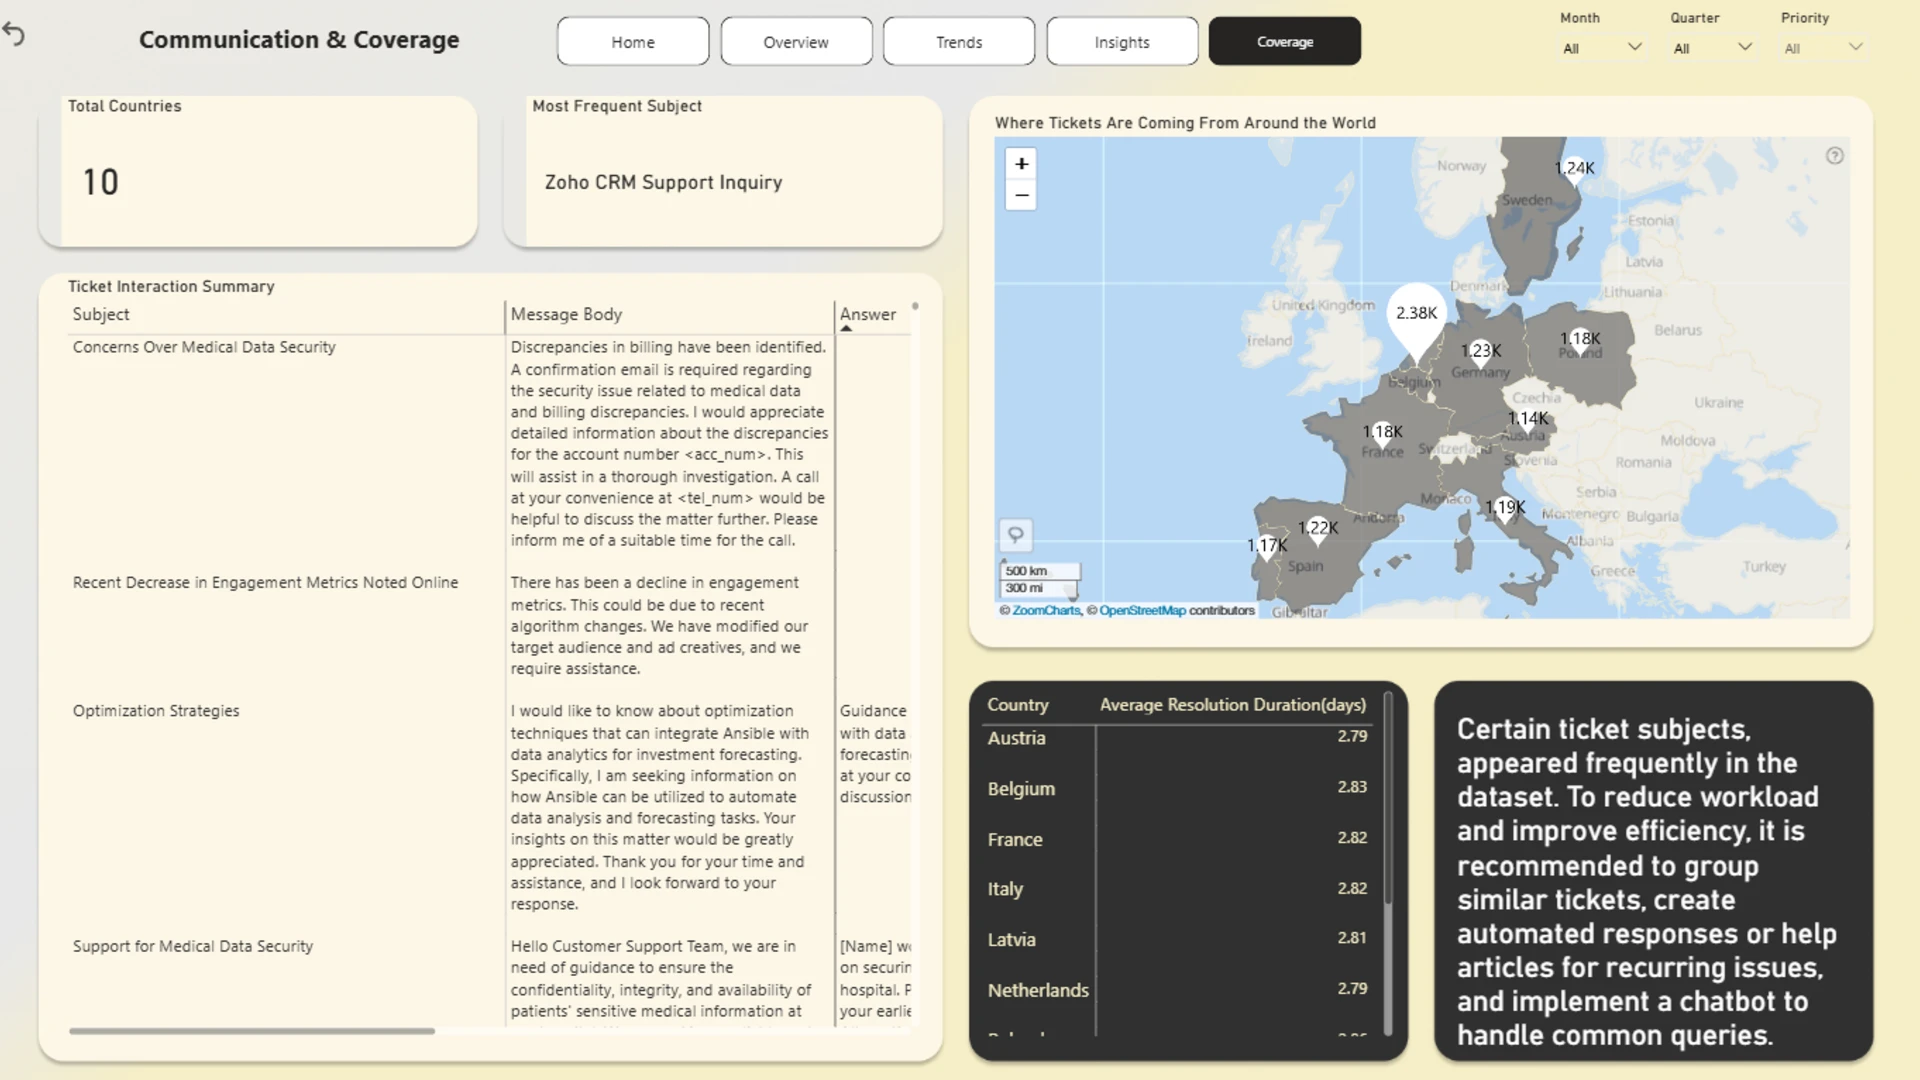1920x1080 pixels.
Task: Open the Month filter dropdown
Action: pyautogui.click(x=1602, y=48)
